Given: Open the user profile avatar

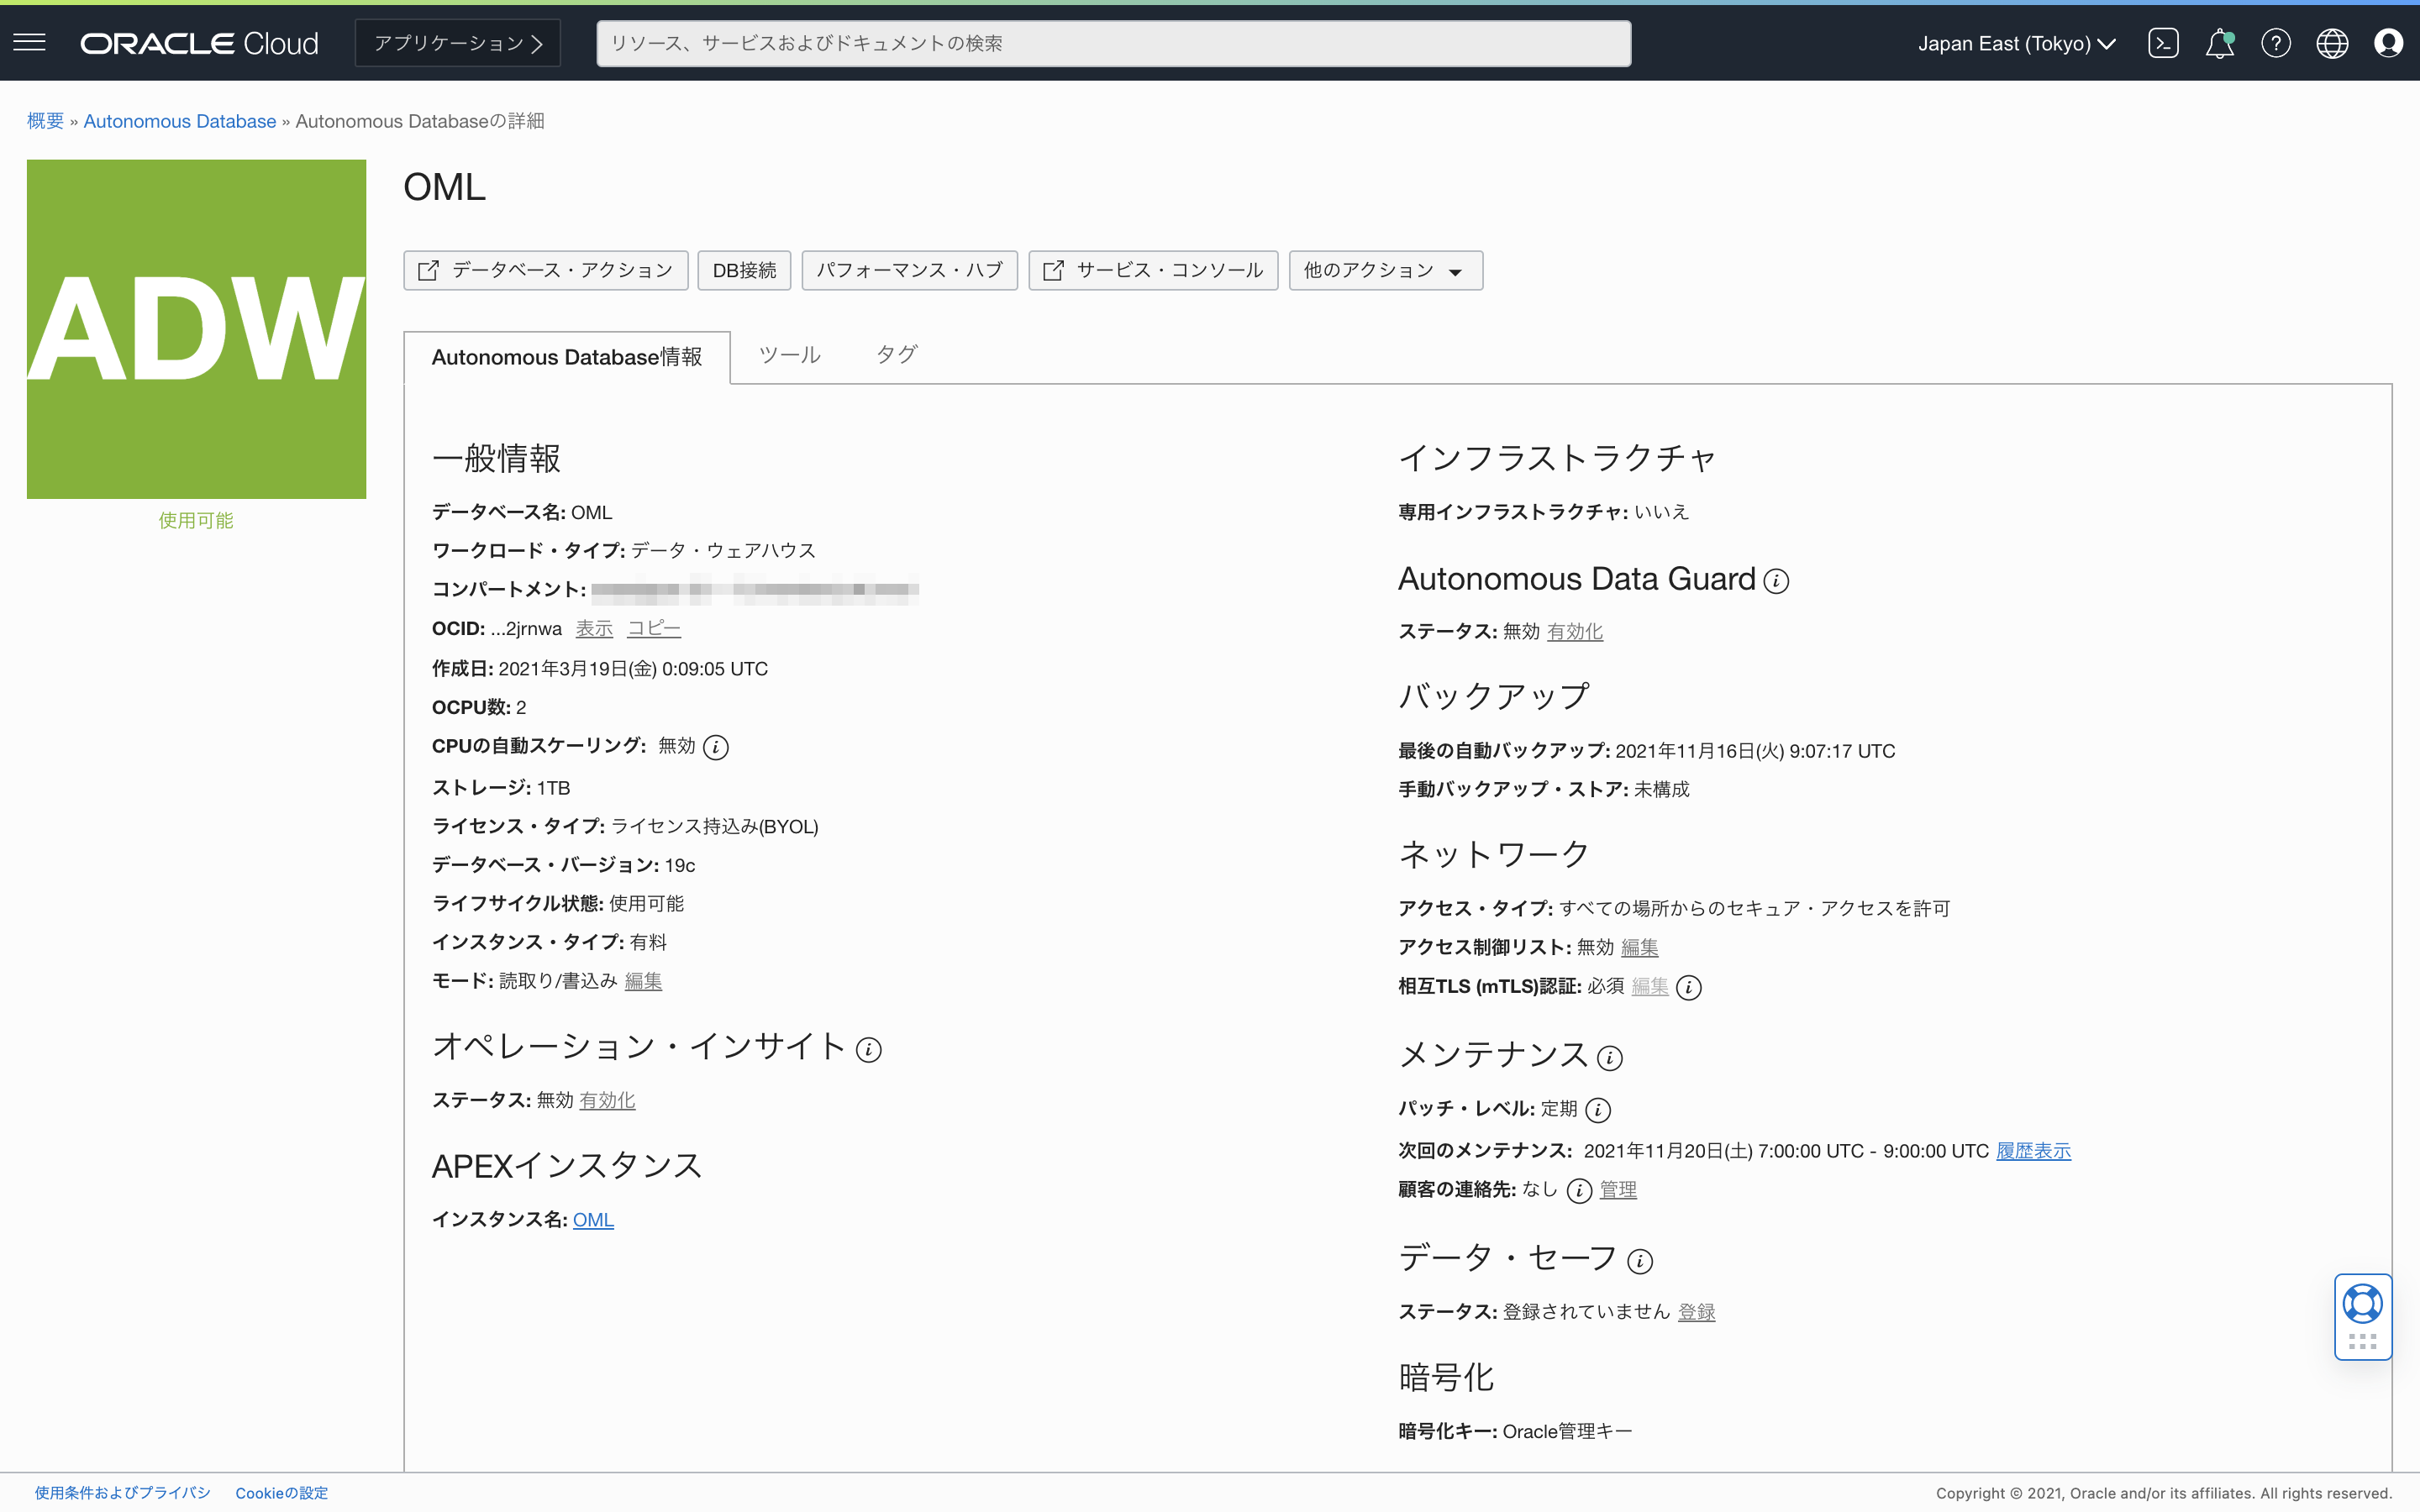Looking at the screenshot, I should pyautogui.click(x=2388, y=43).
